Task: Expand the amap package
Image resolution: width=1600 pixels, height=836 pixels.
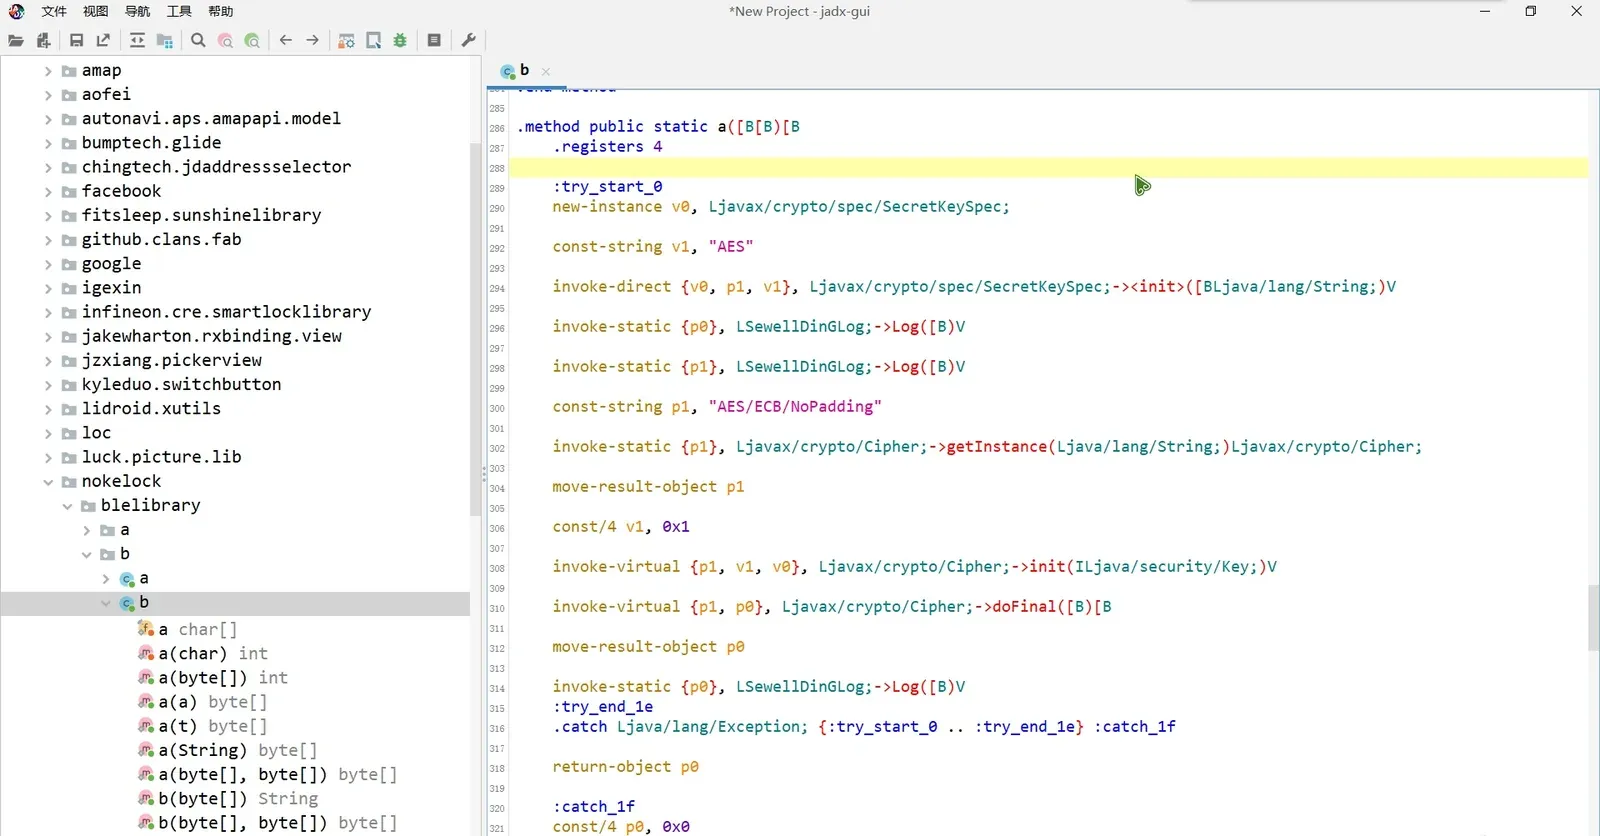Action: pyautogui.click(x=48, y=71)
